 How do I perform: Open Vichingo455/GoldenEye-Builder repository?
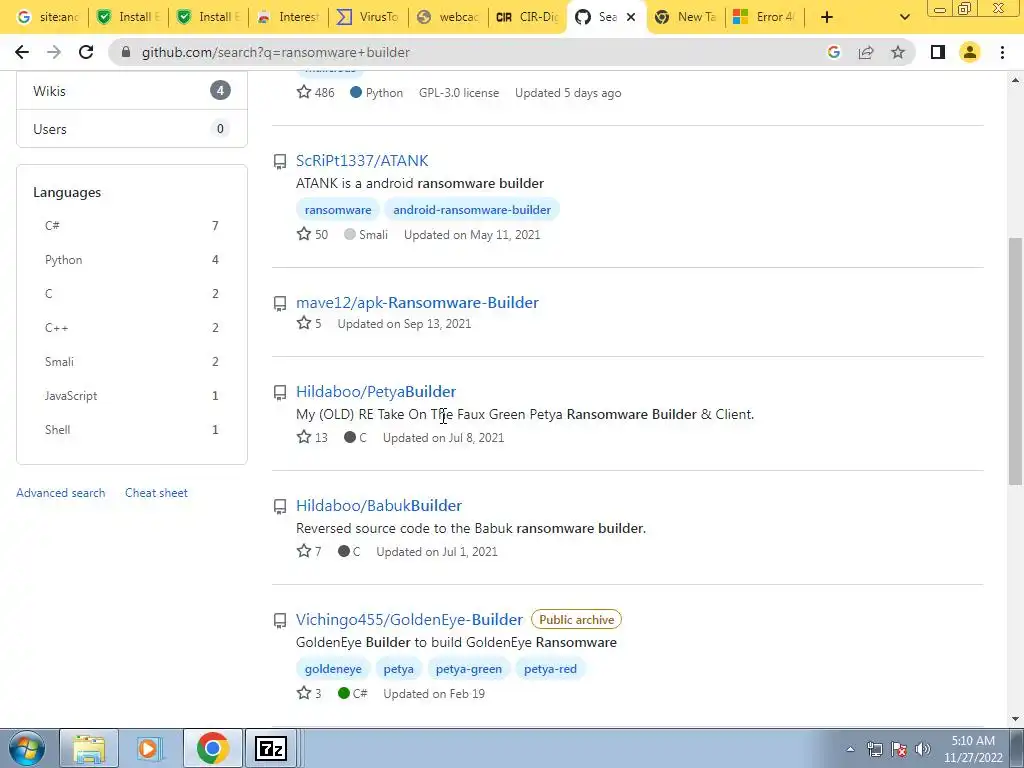(x=409, y=619)
